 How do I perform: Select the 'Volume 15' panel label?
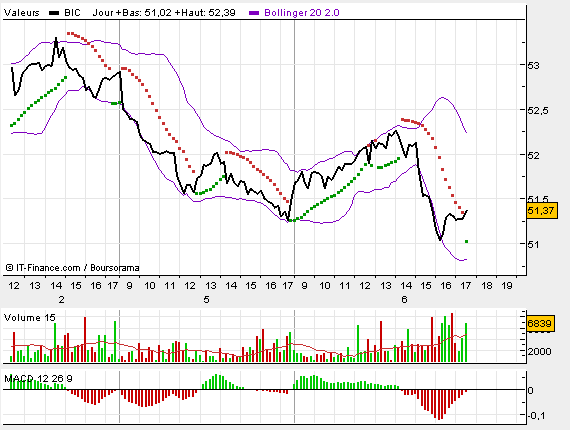coord(30,318)
